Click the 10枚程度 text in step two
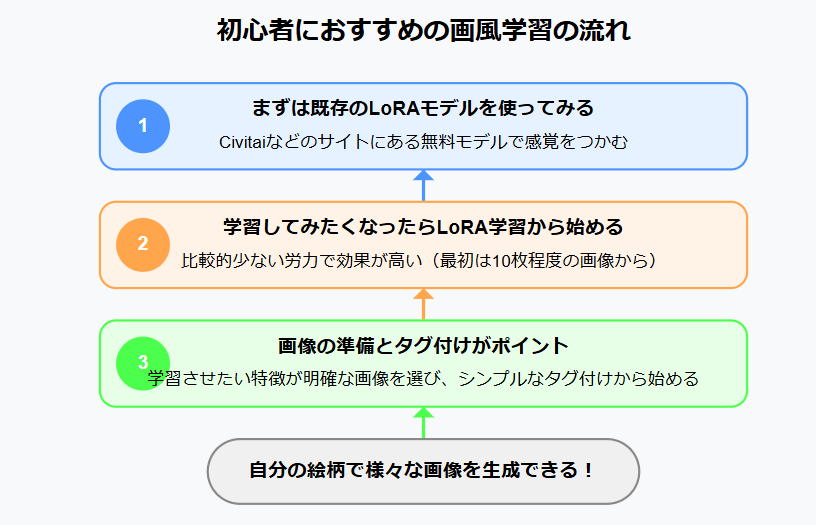 (528, 260)
